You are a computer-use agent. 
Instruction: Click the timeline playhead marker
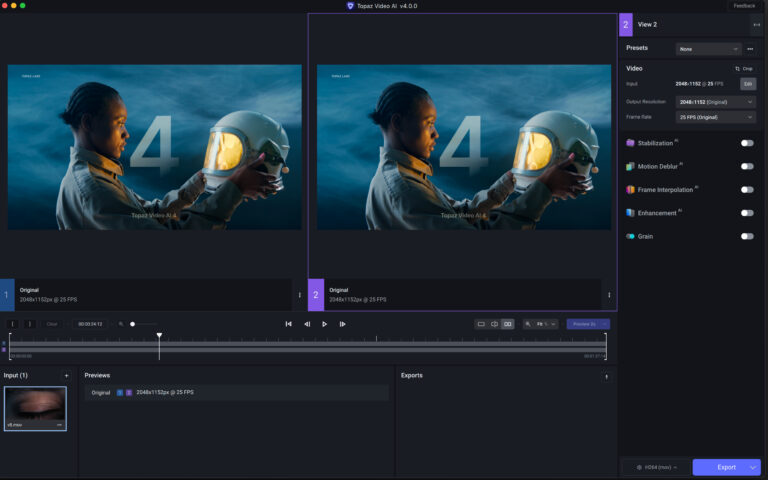pyautogui.click(x=159, y=336)
